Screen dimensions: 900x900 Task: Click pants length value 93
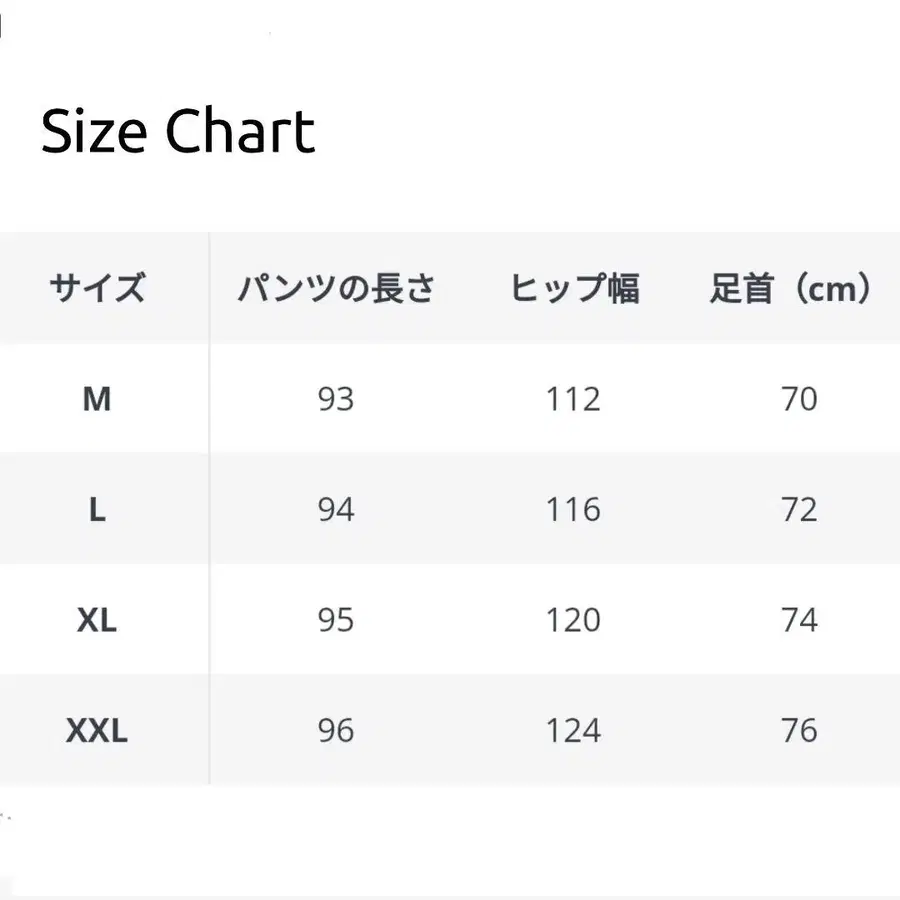pyautogui.click(x=336, y=399)
